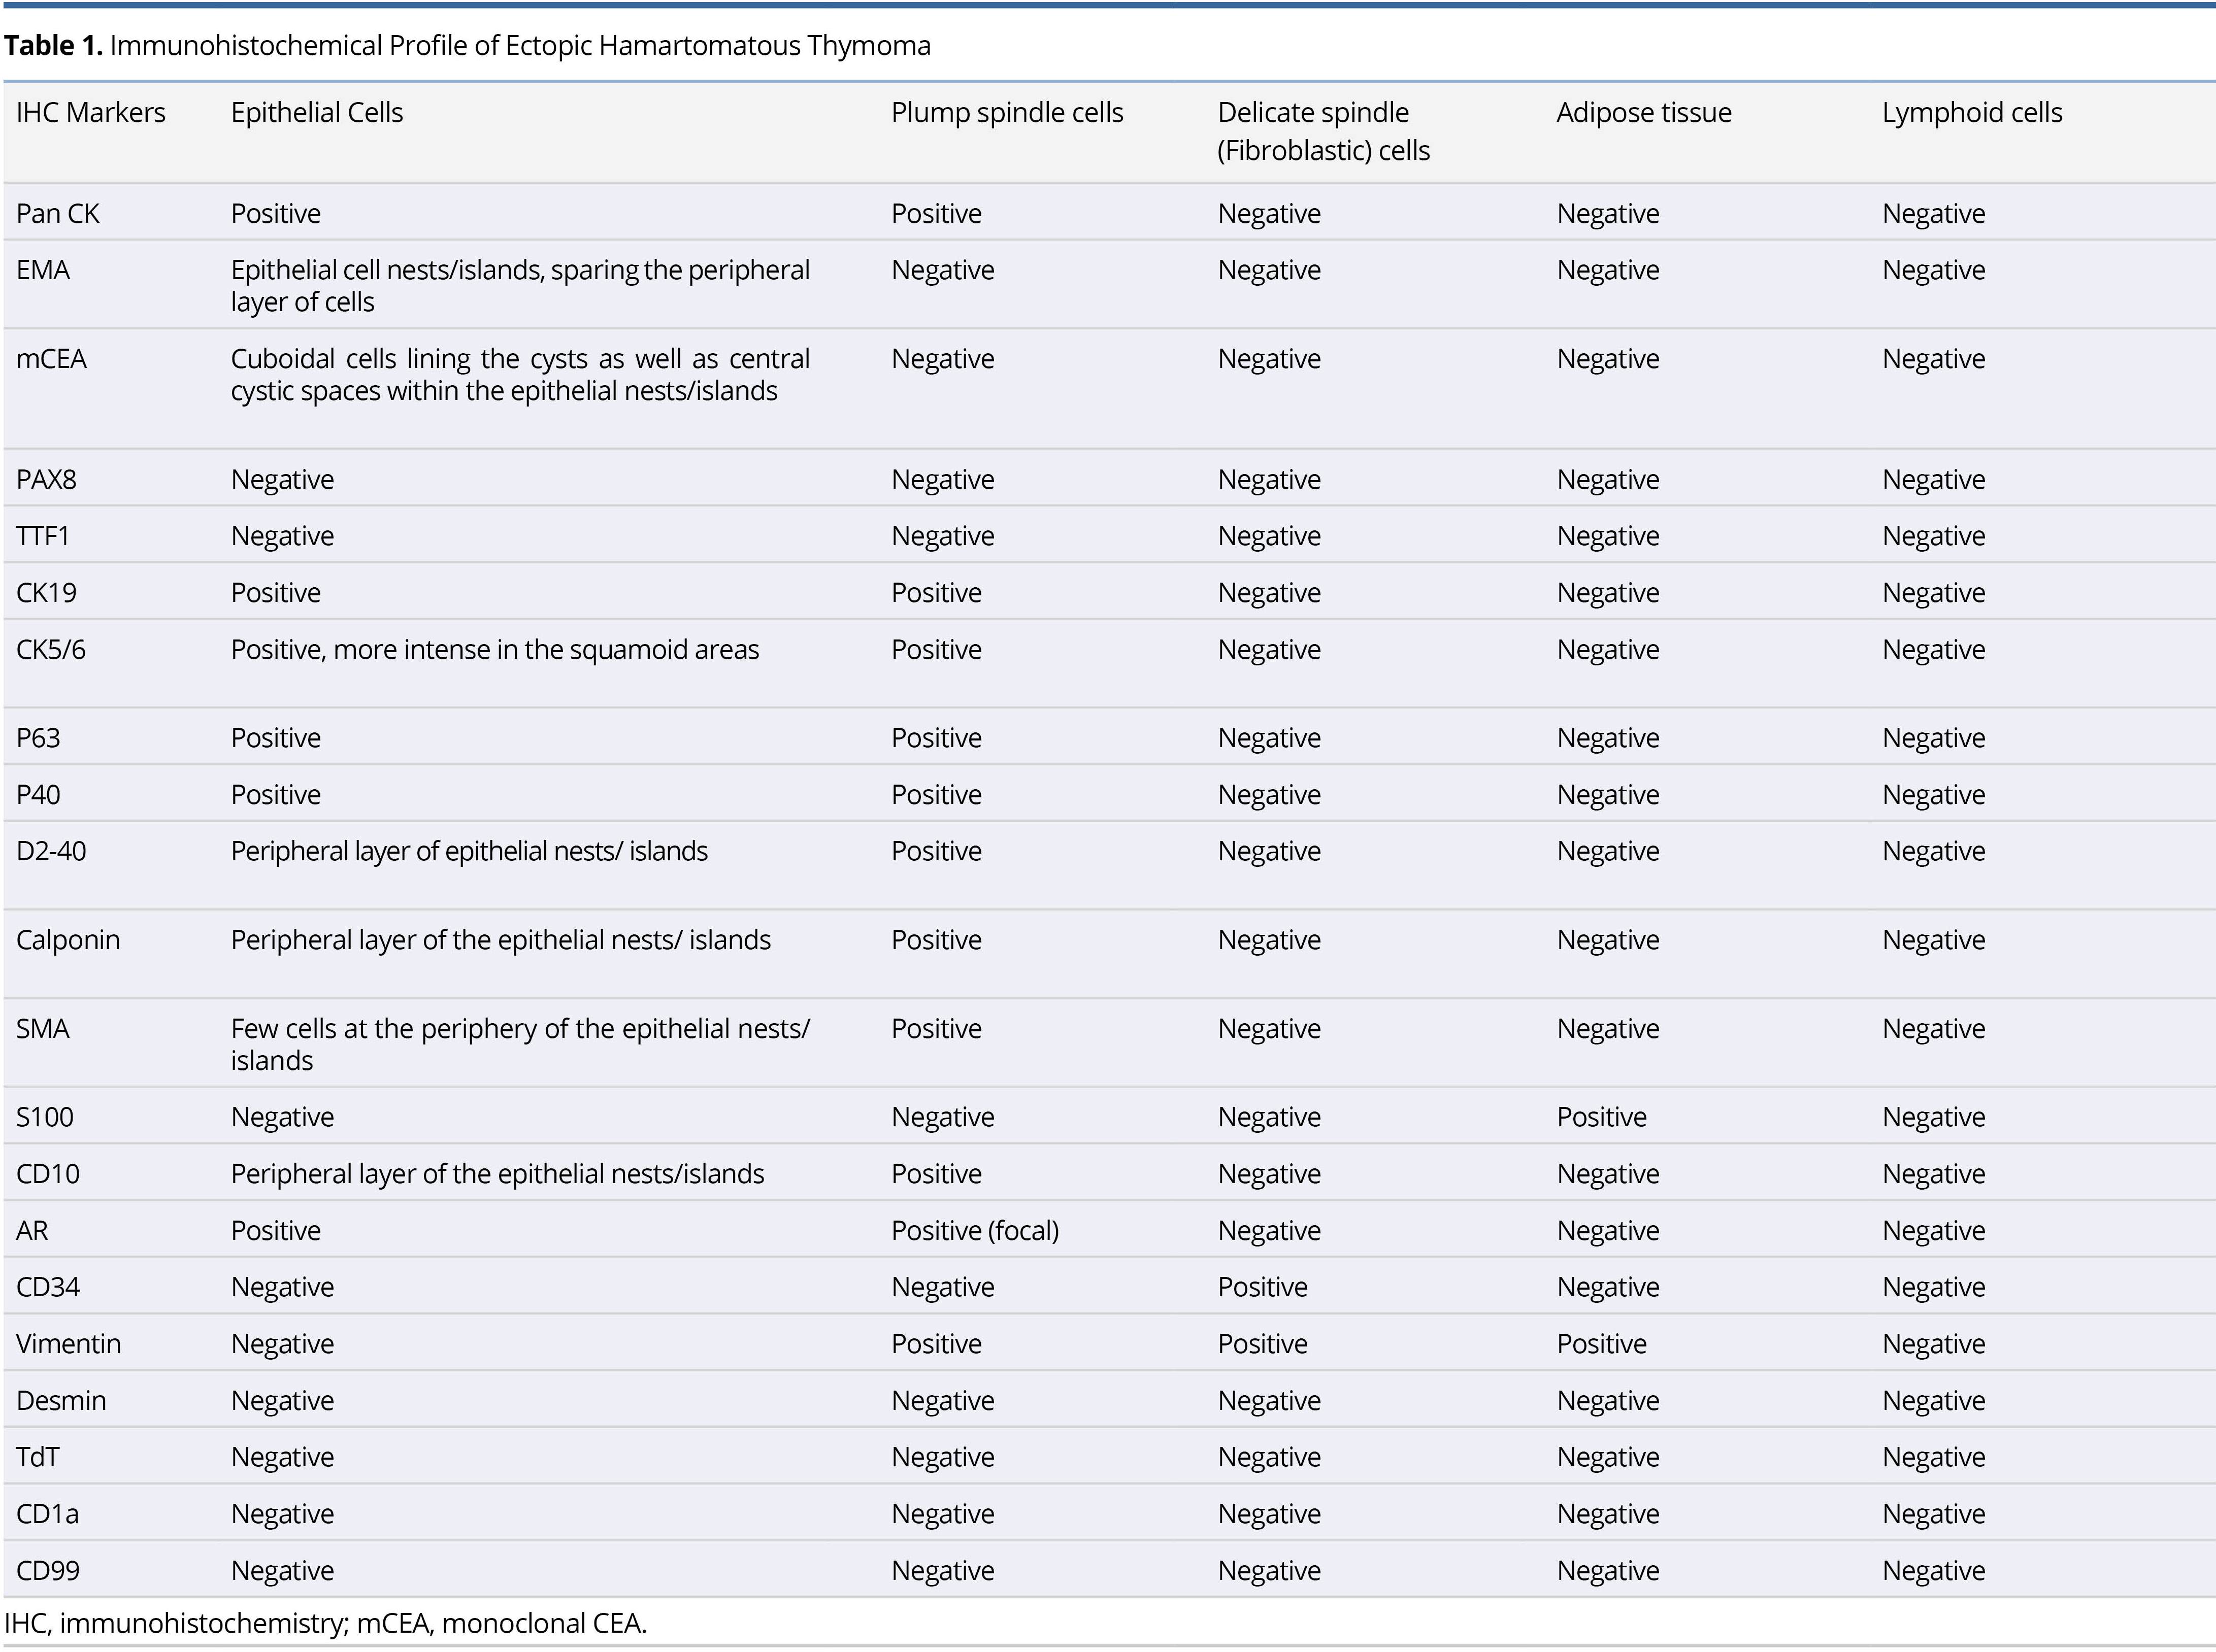
Task: Click the Calponin row label
Action: (x=68, y=940)
